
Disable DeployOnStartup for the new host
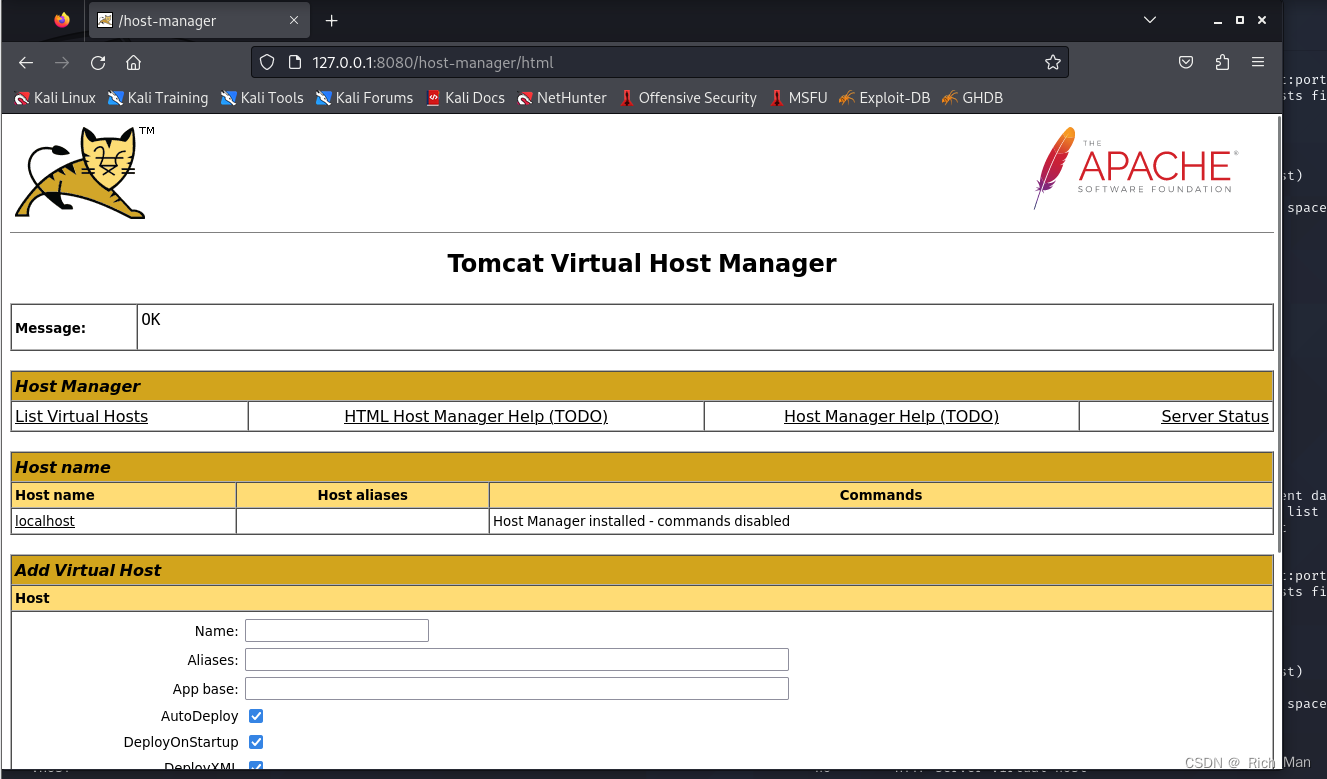(x=256, y=742)
